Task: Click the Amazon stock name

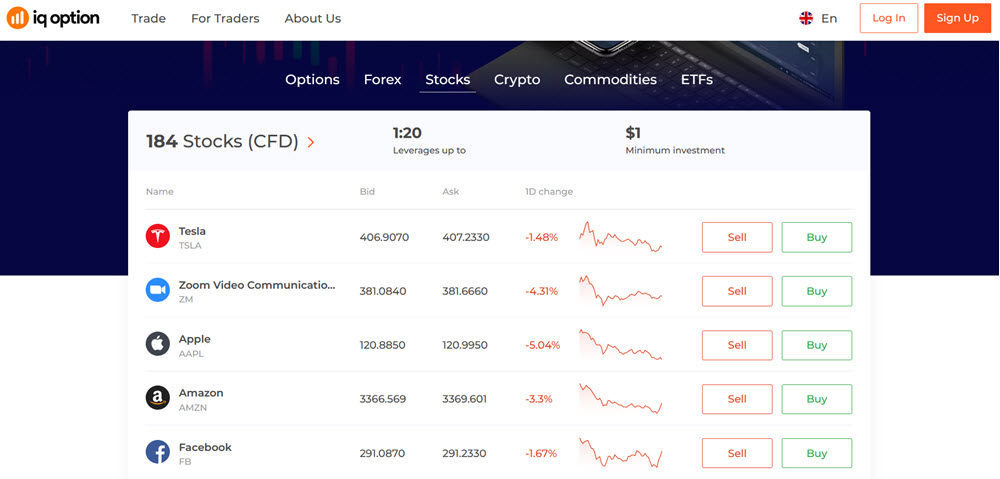Action: coord(201,393)
